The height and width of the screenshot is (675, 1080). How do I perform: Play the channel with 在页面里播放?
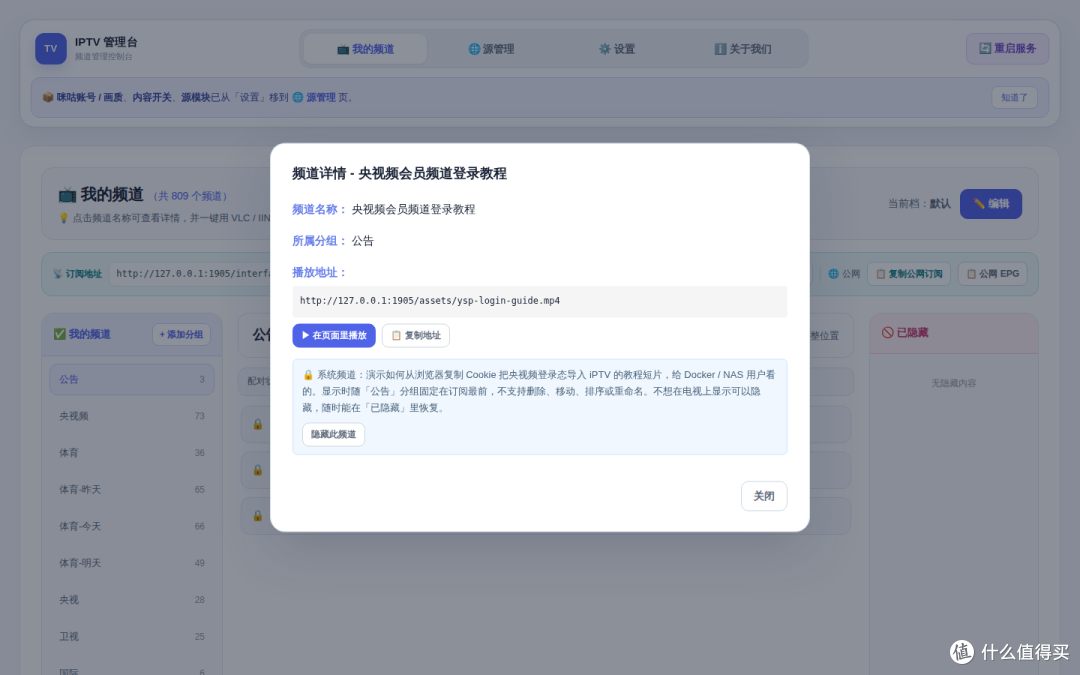(x=334, y=335)
